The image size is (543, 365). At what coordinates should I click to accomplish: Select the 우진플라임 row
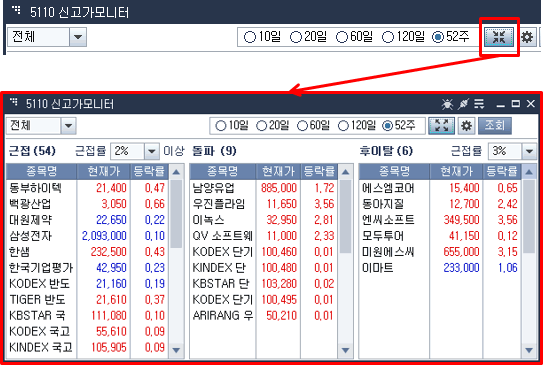(264, 204)
